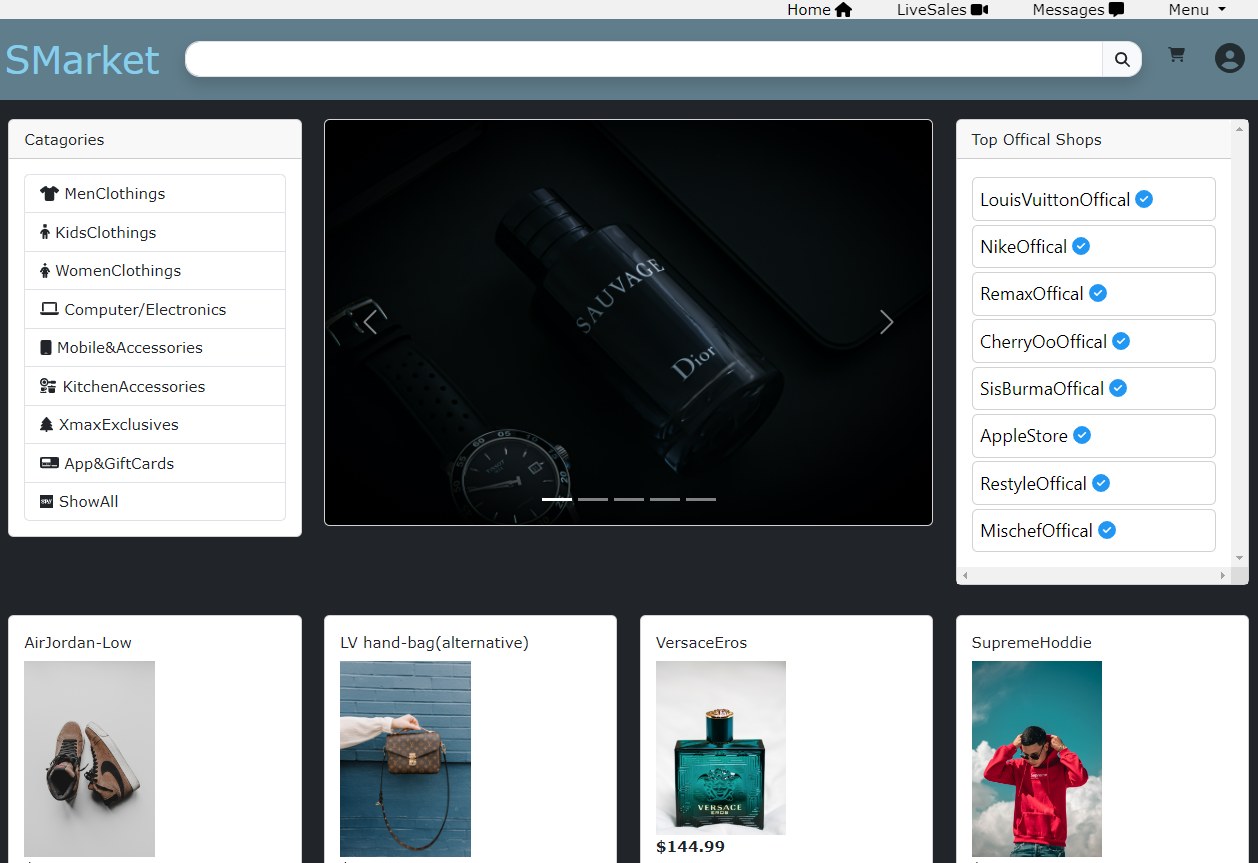This screenshot has width=1258, height=863.
Task: Go to Home via house icon
Action: coord(843,10)
